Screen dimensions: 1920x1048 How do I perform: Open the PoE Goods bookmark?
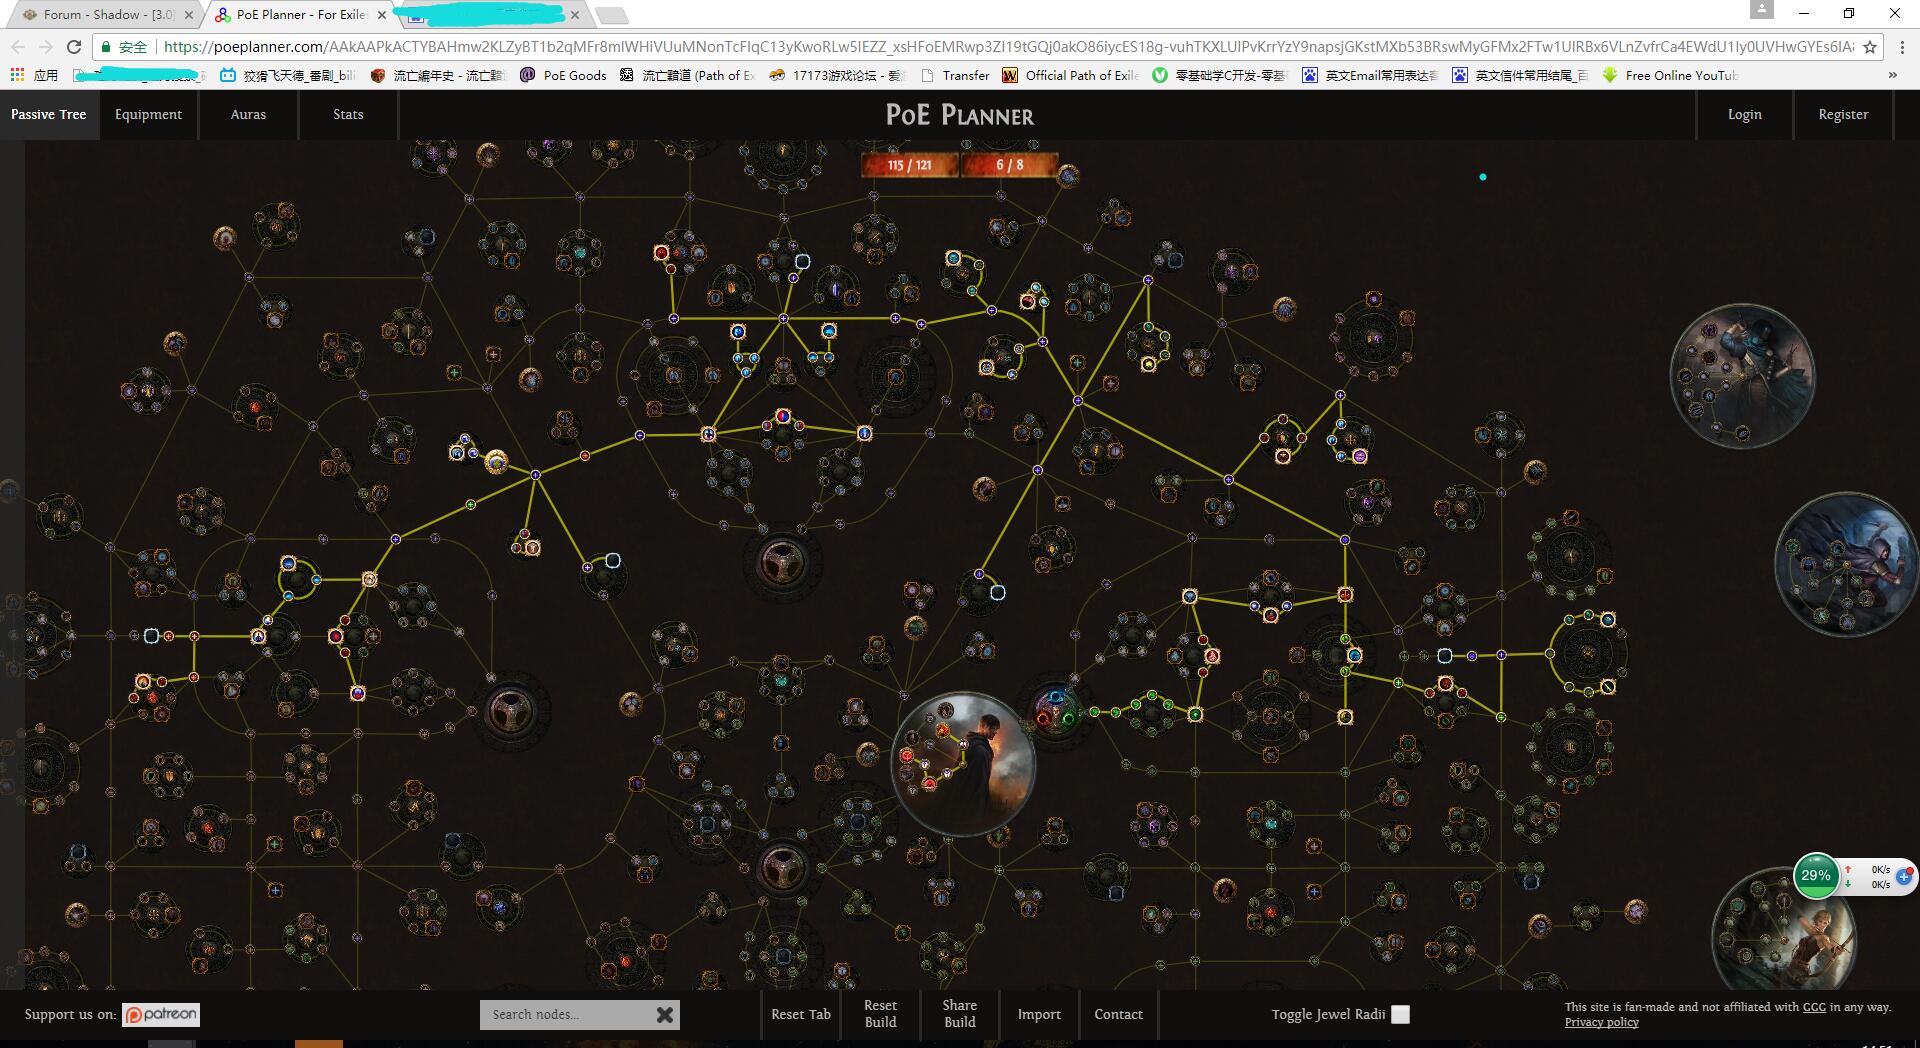563,75
